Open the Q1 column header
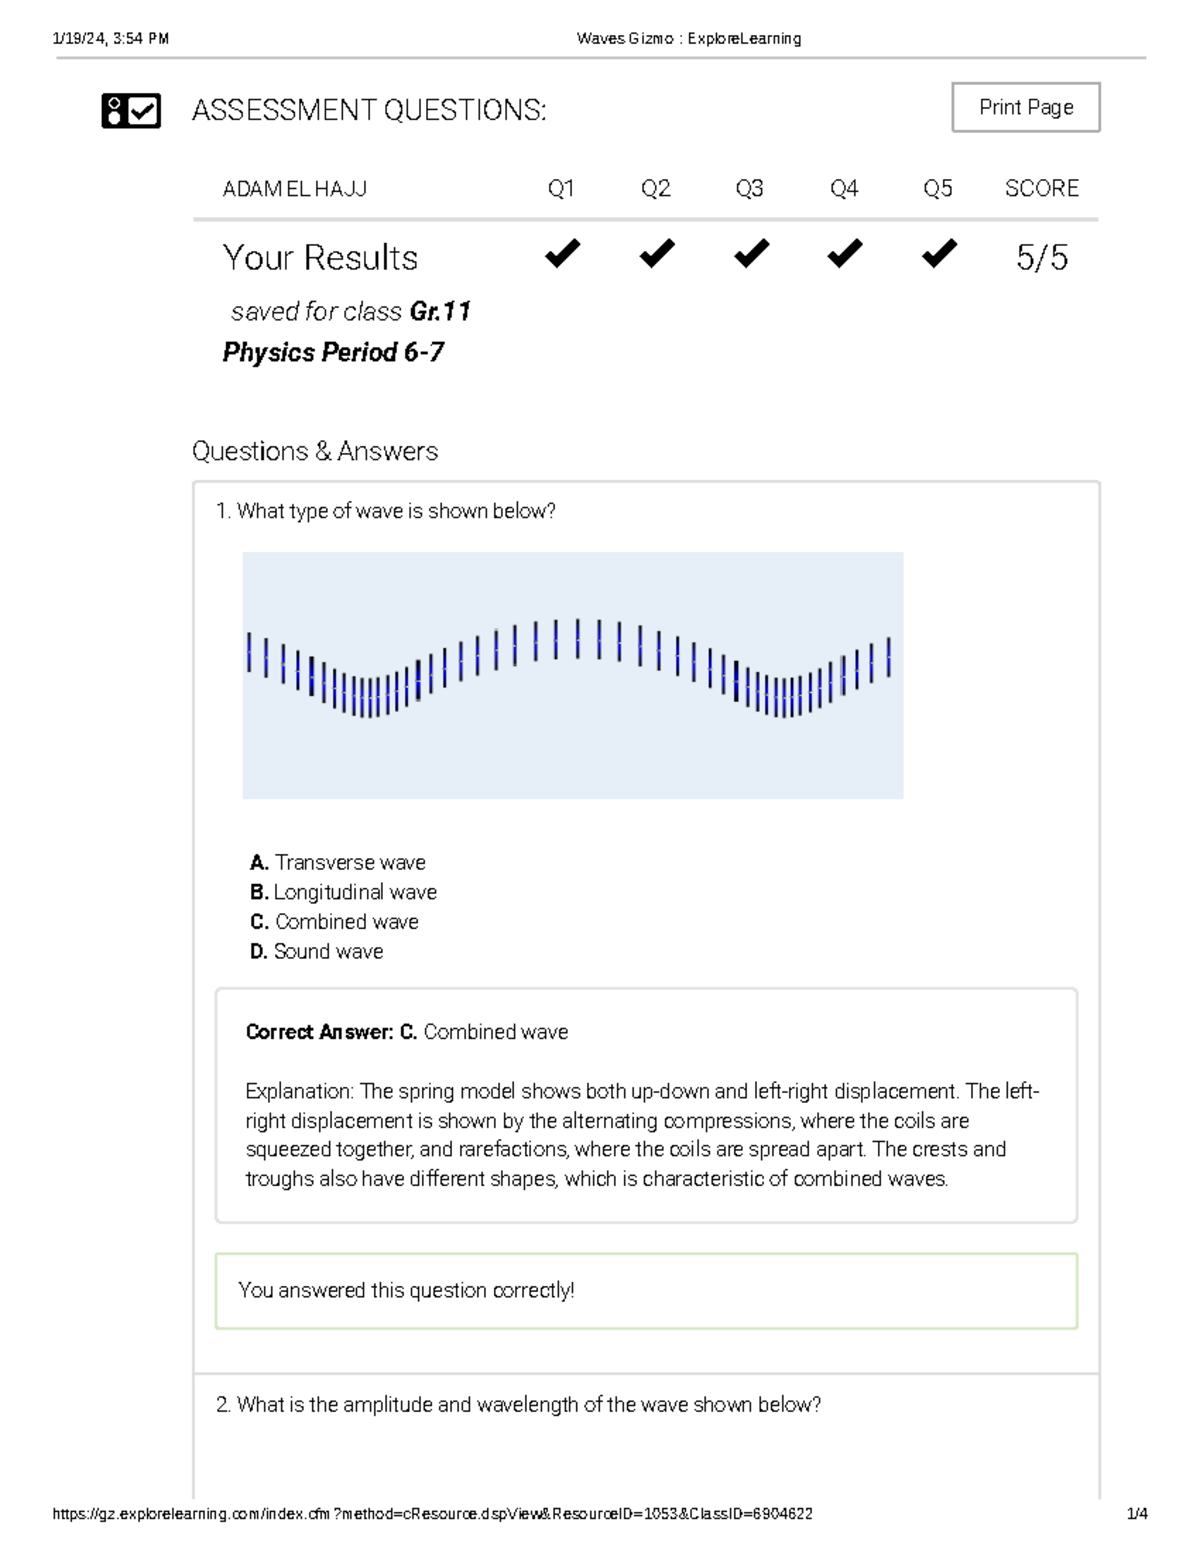 tap(561, 187)
